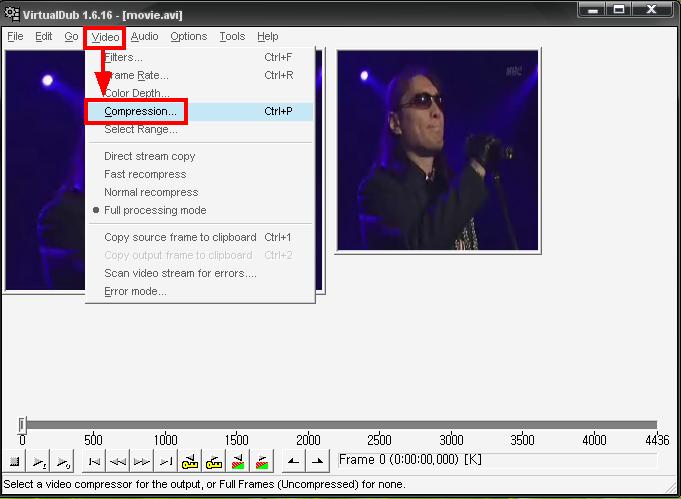Screen dimensions: 681x499
Task: Click the status bar compressor hint text
Action: coord(205,484)
